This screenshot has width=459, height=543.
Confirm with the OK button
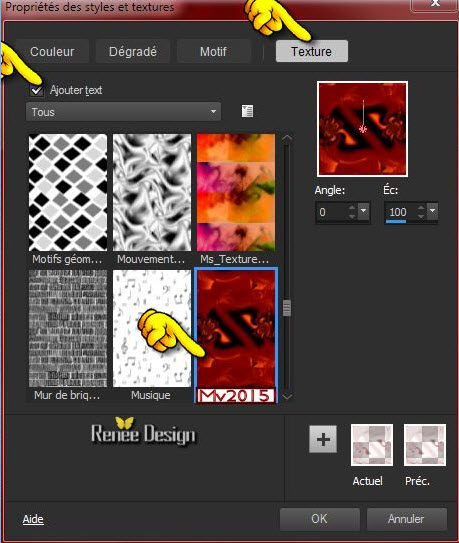pos(319,519)
